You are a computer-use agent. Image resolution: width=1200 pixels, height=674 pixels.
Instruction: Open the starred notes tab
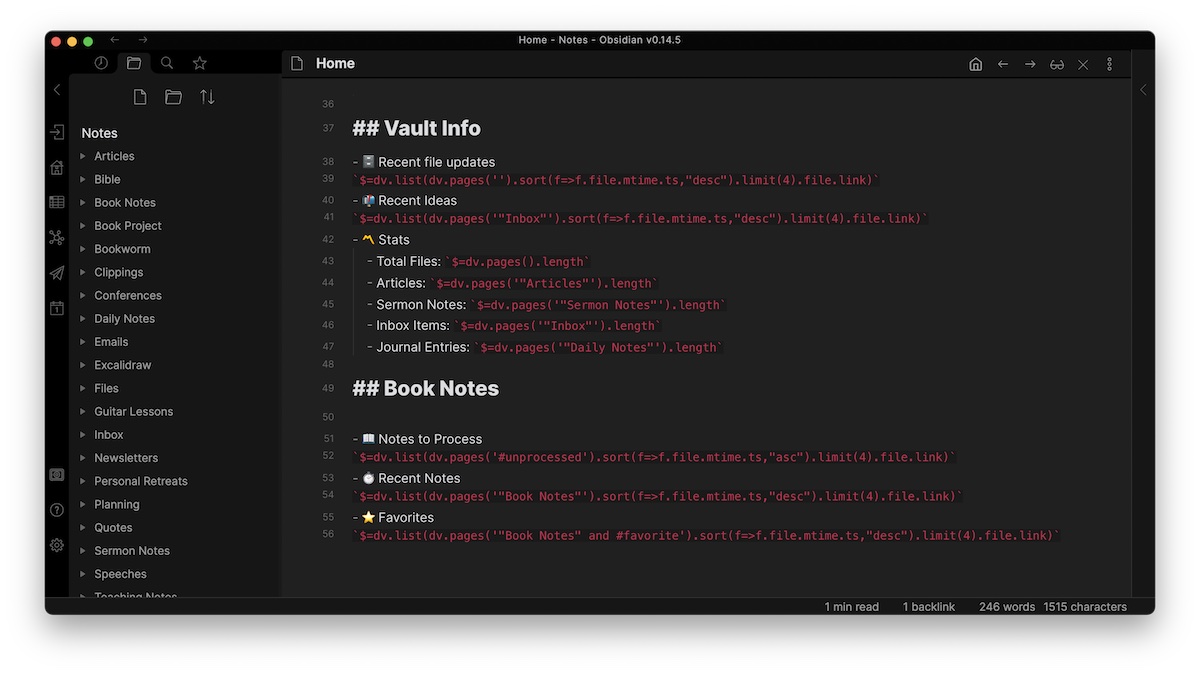click(200, 63)
